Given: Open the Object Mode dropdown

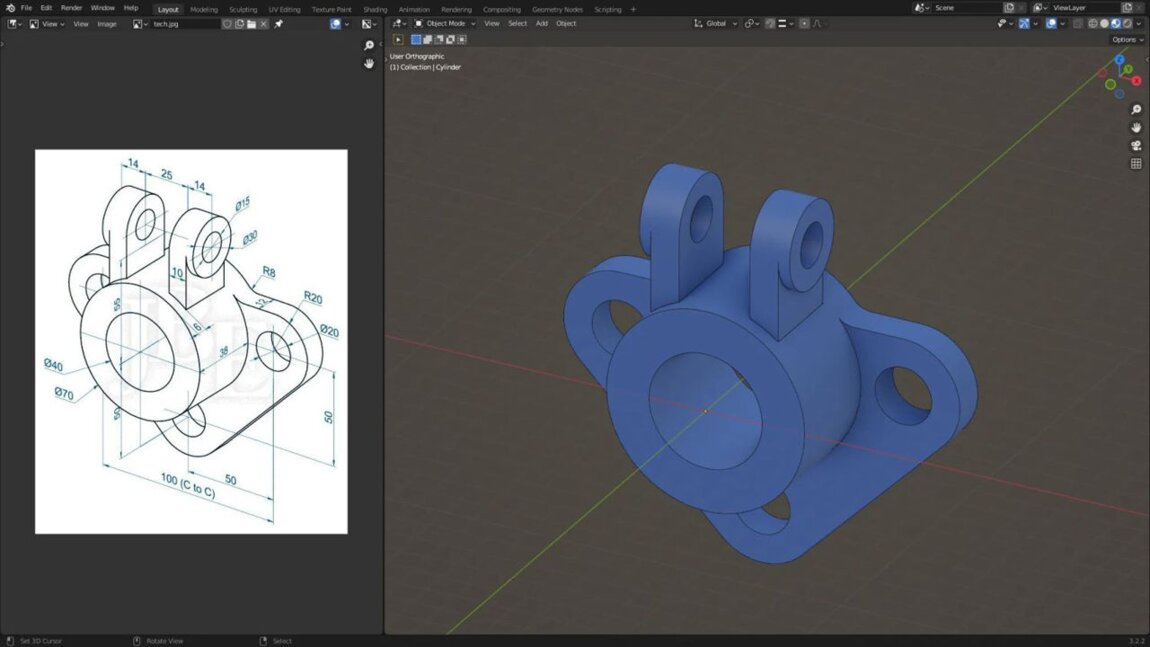Looking at the screenshot, I should point(445,24).
